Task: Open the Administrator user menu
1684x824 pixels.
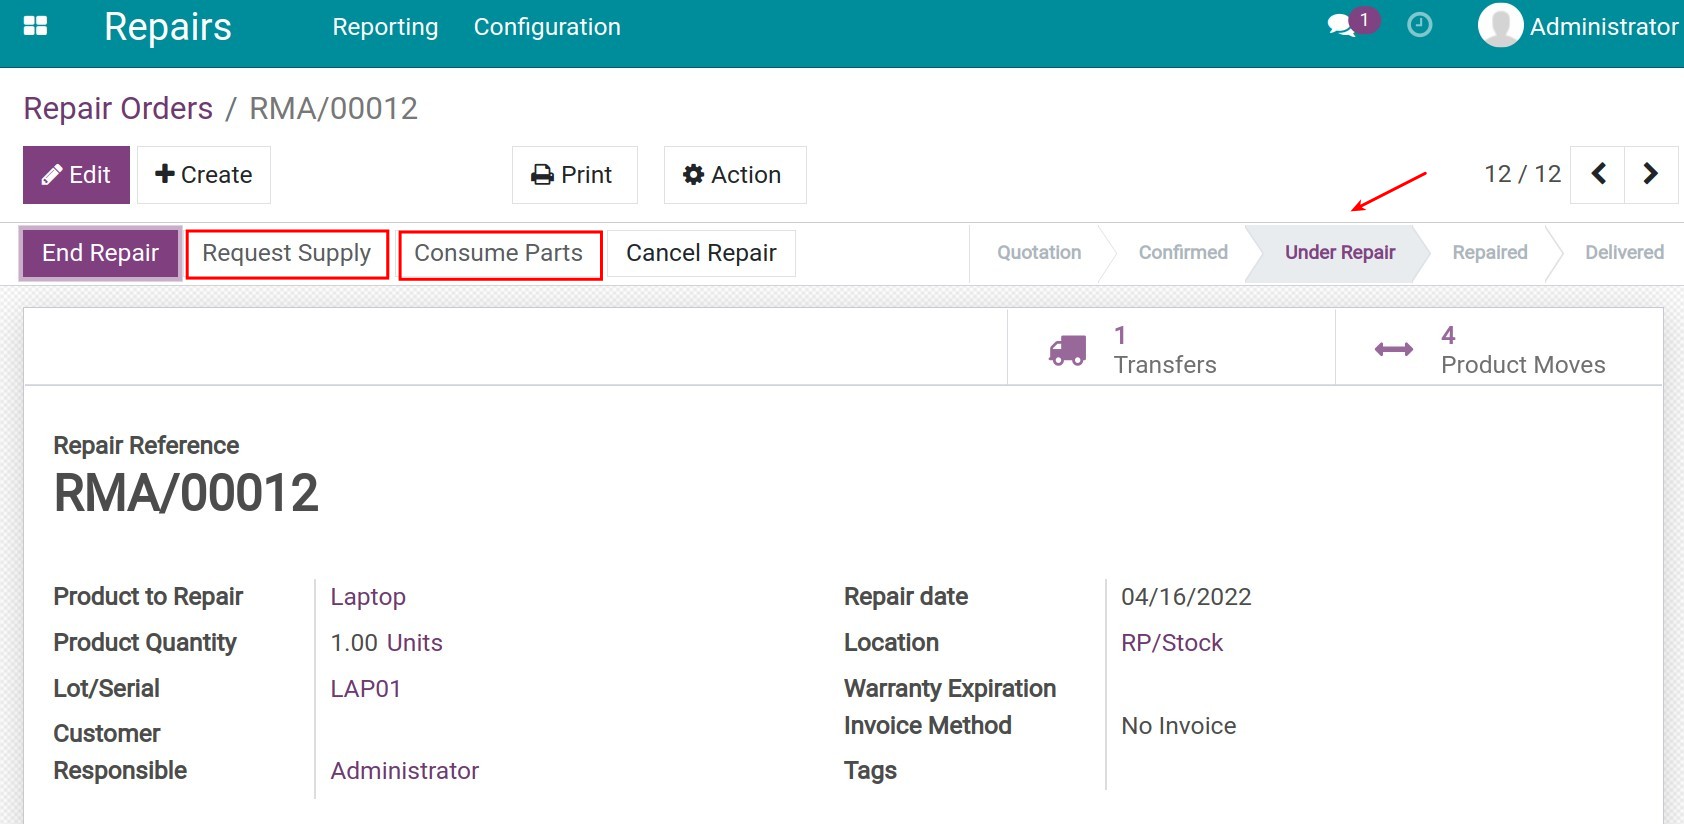Action: coord(1579,26)
